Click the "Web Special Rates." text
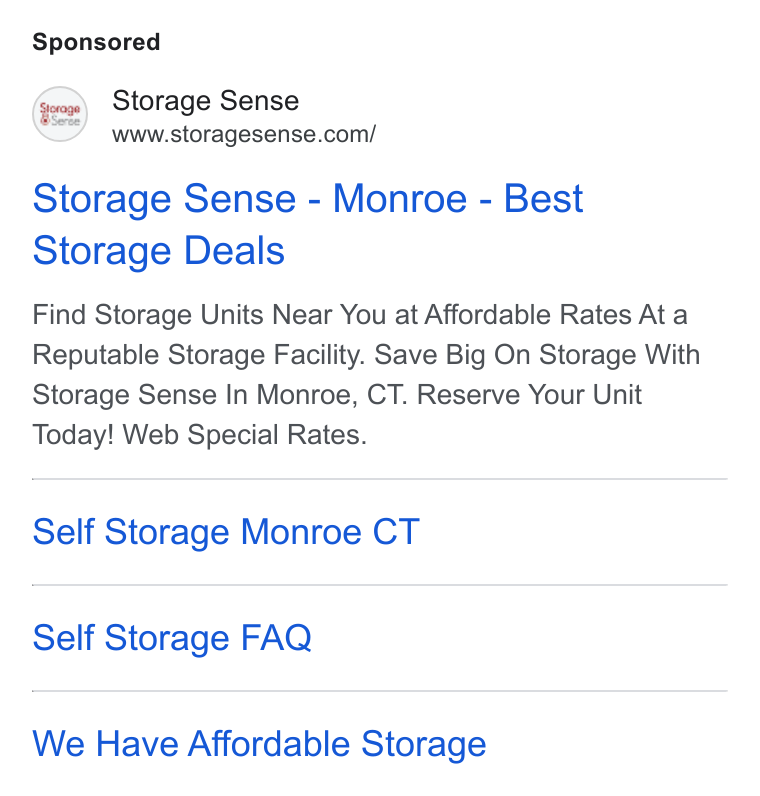 (245, 435)
